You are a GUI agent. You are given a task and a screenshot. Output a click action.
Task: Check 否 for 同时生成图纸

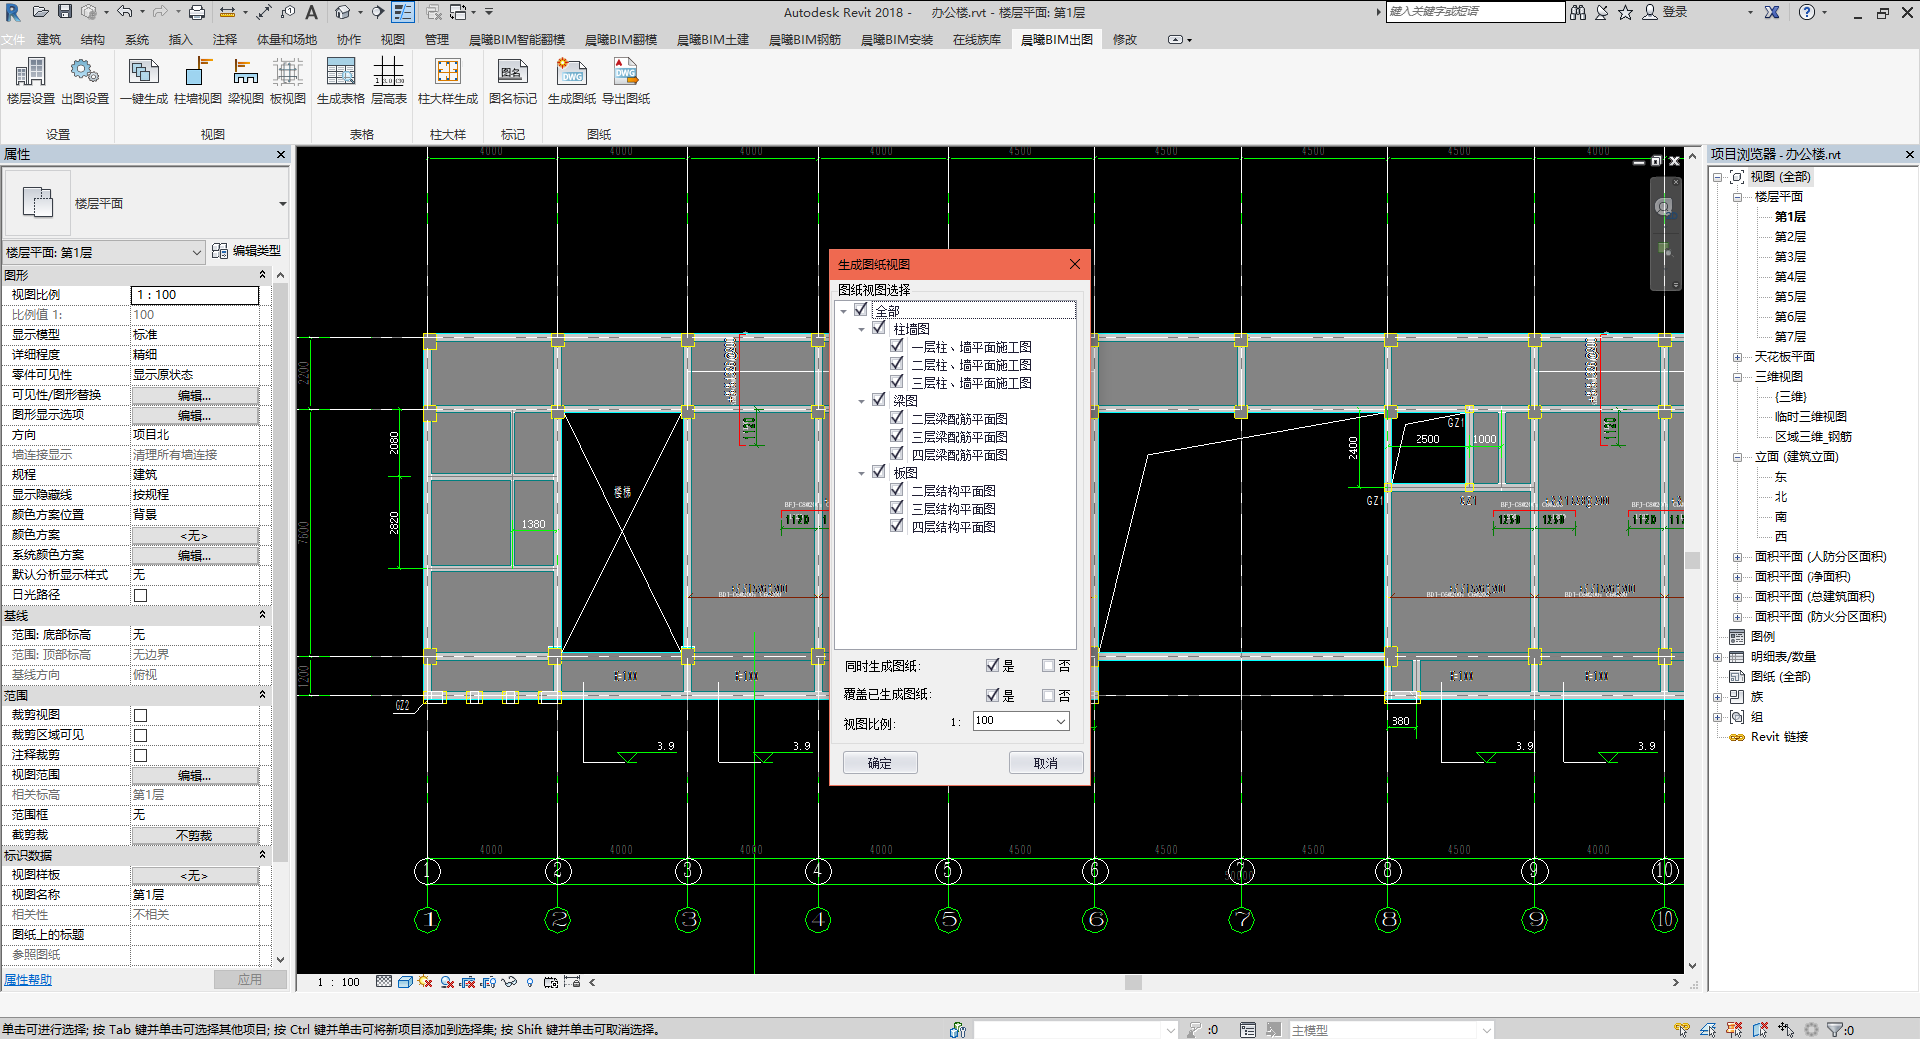[x=1048, y=665]
